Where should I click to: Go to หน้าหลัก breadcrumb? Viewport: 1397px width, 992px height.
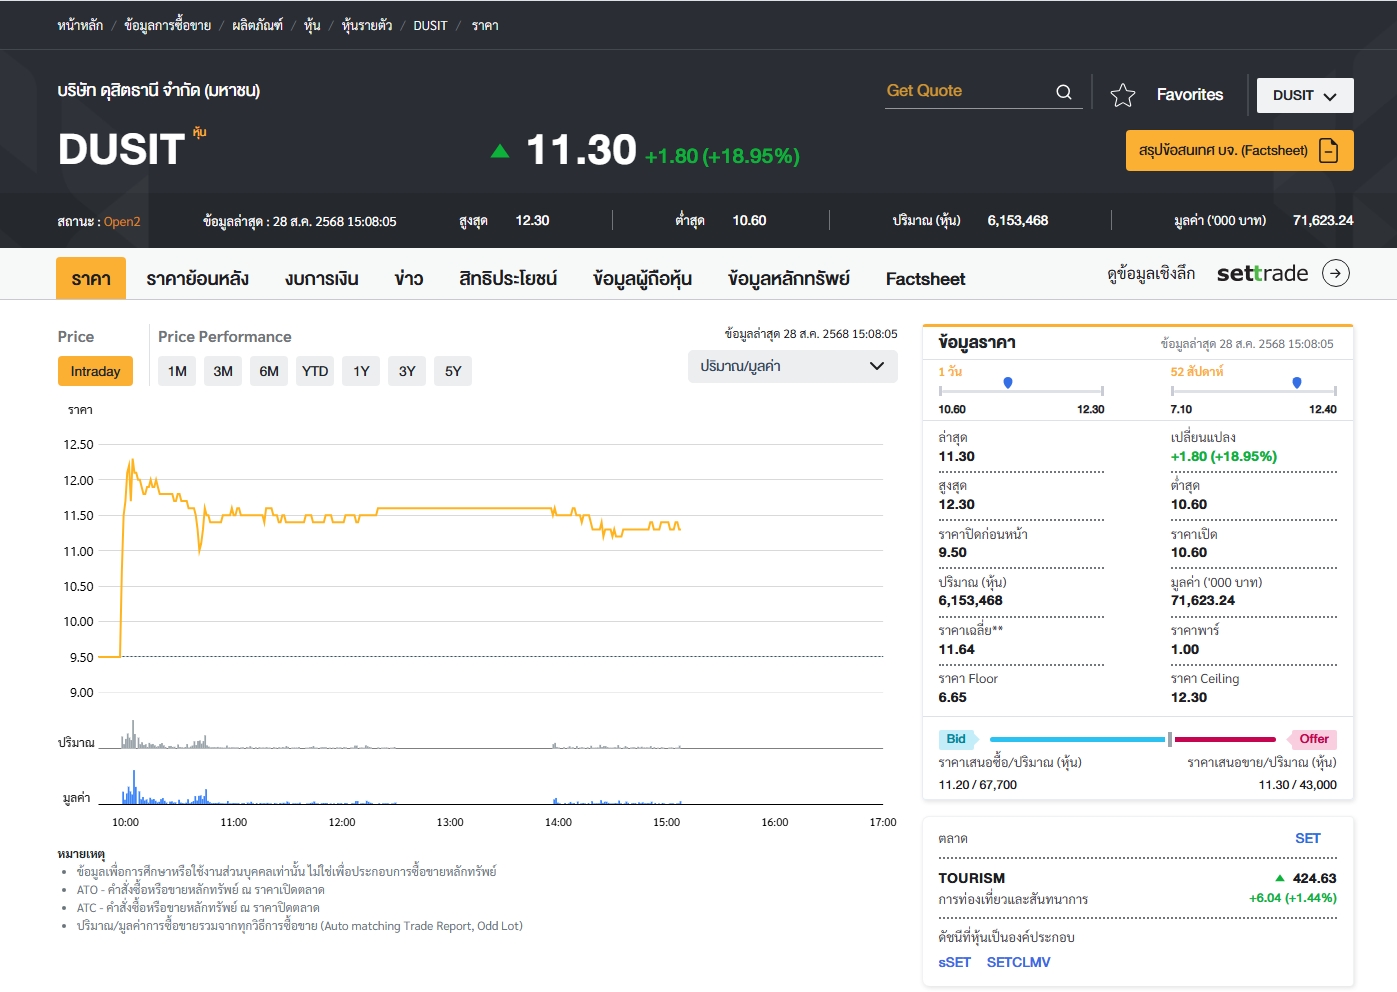click(x=80, y=25)
